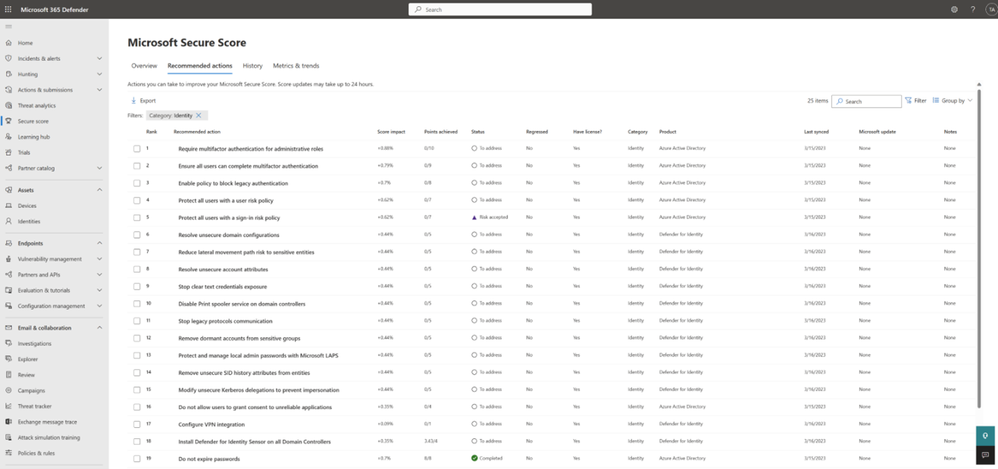Click the Filter funnel icon

click(x=908, y=101)
